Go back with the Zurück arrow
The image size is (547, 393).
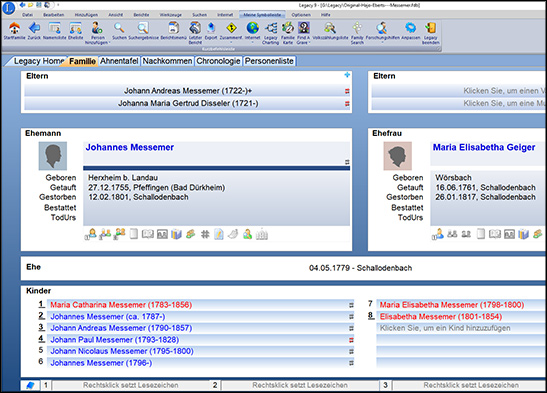[x=34, y=28]
